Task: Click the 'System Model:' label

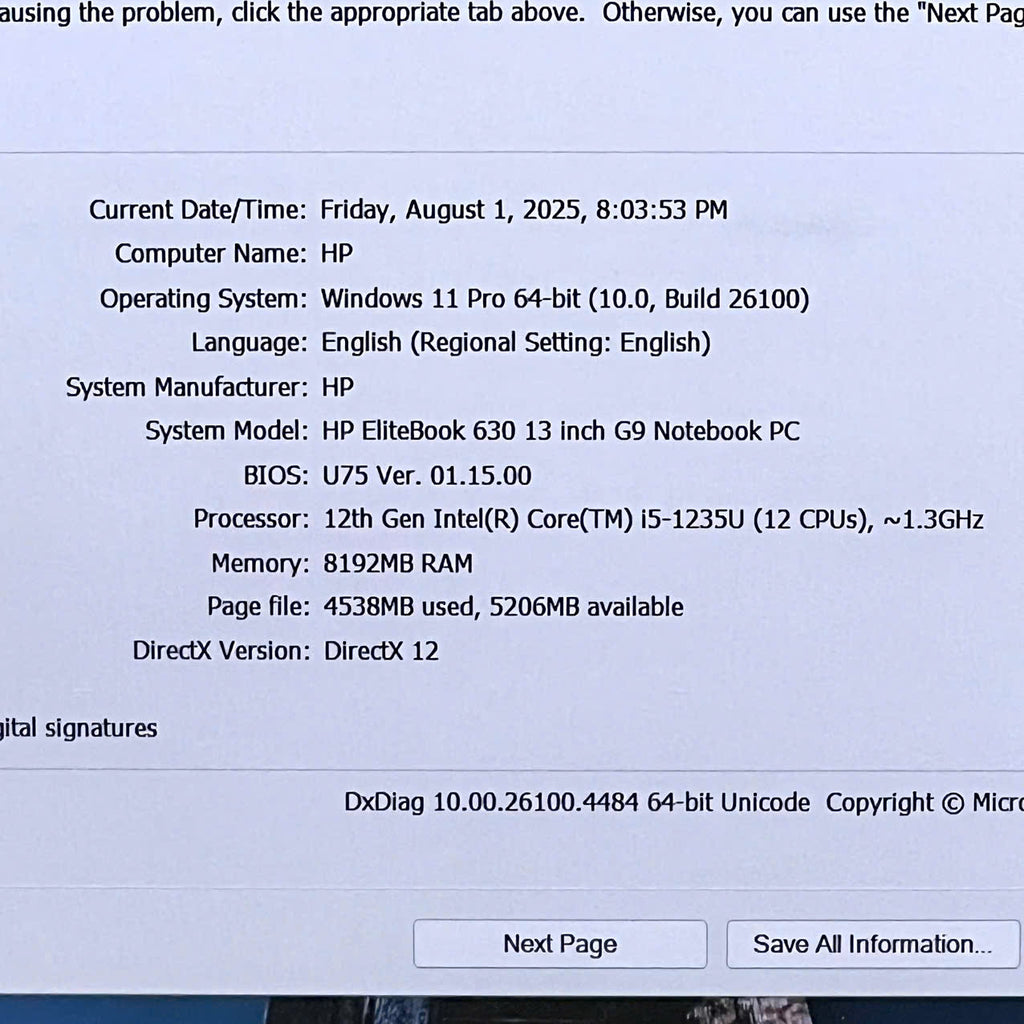Action: 226,431
